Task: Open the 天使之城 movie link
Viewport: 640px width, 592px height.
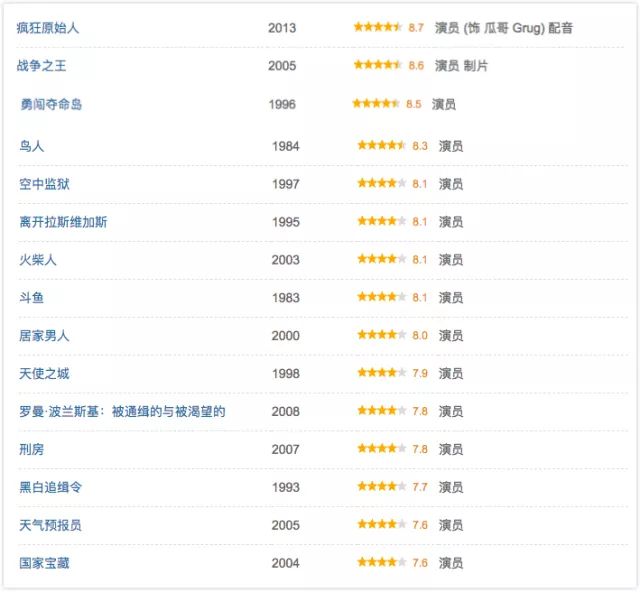Action: [45, 374]
